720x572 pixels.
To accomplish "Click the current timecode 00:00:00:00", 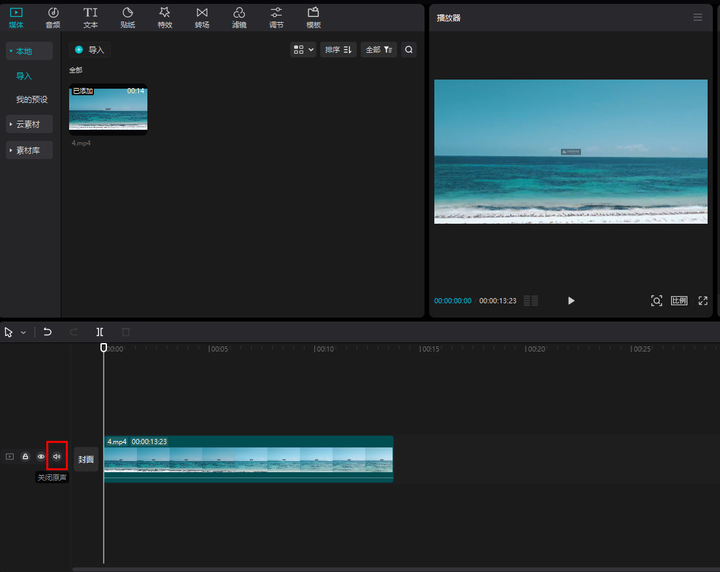I will [x=453, y=301].
